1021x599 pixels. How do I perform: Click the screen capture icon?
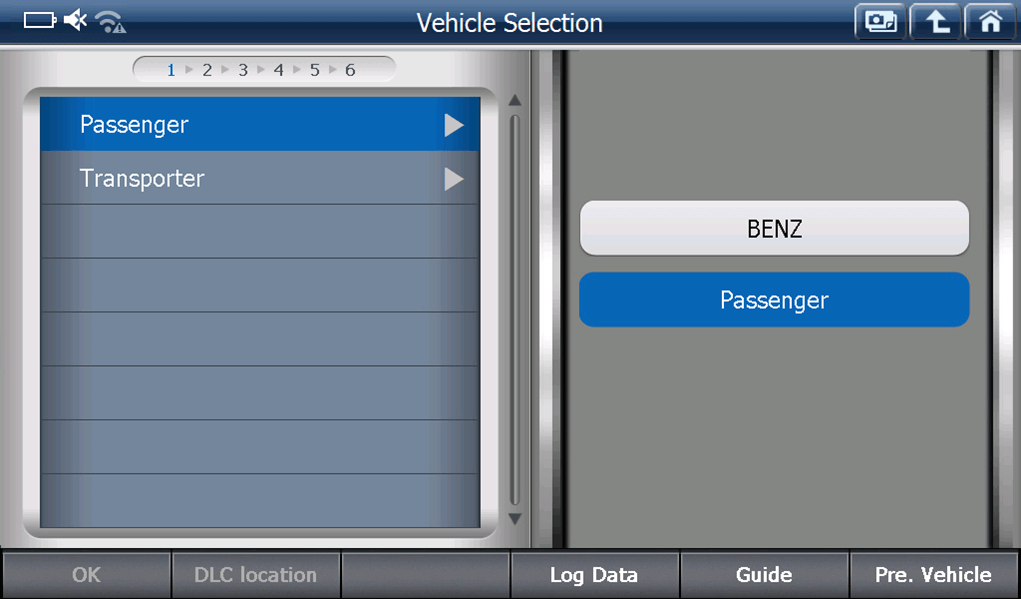tap(880, 22)
